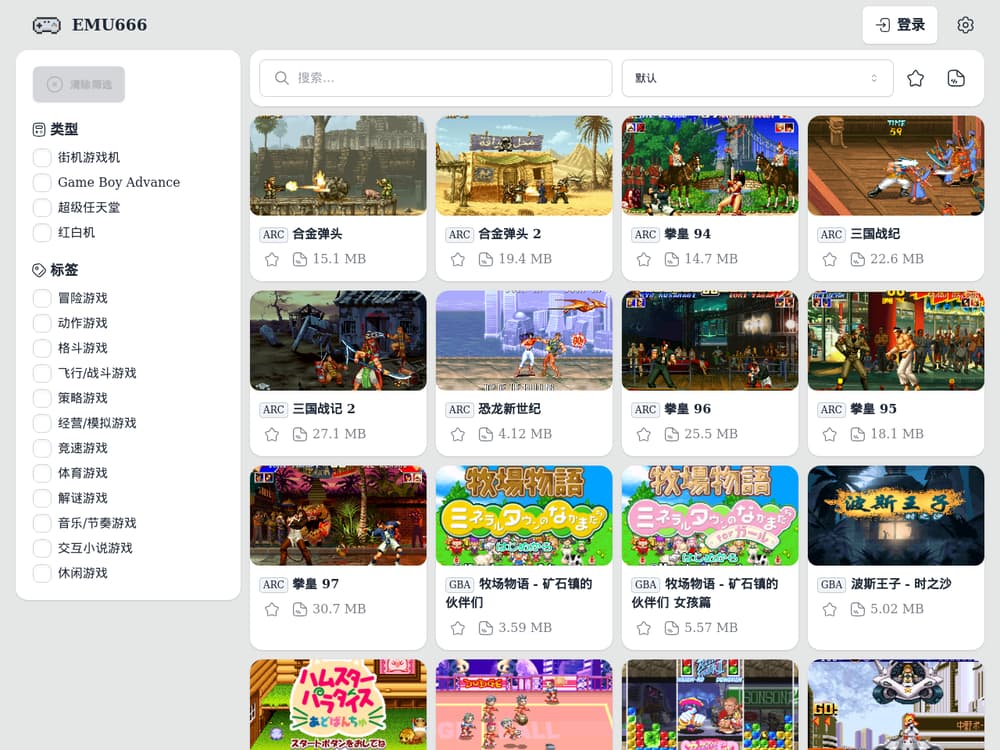Open the settings gear icon
The height and width of the screenshot is (750, 1000).
point(964,25)
